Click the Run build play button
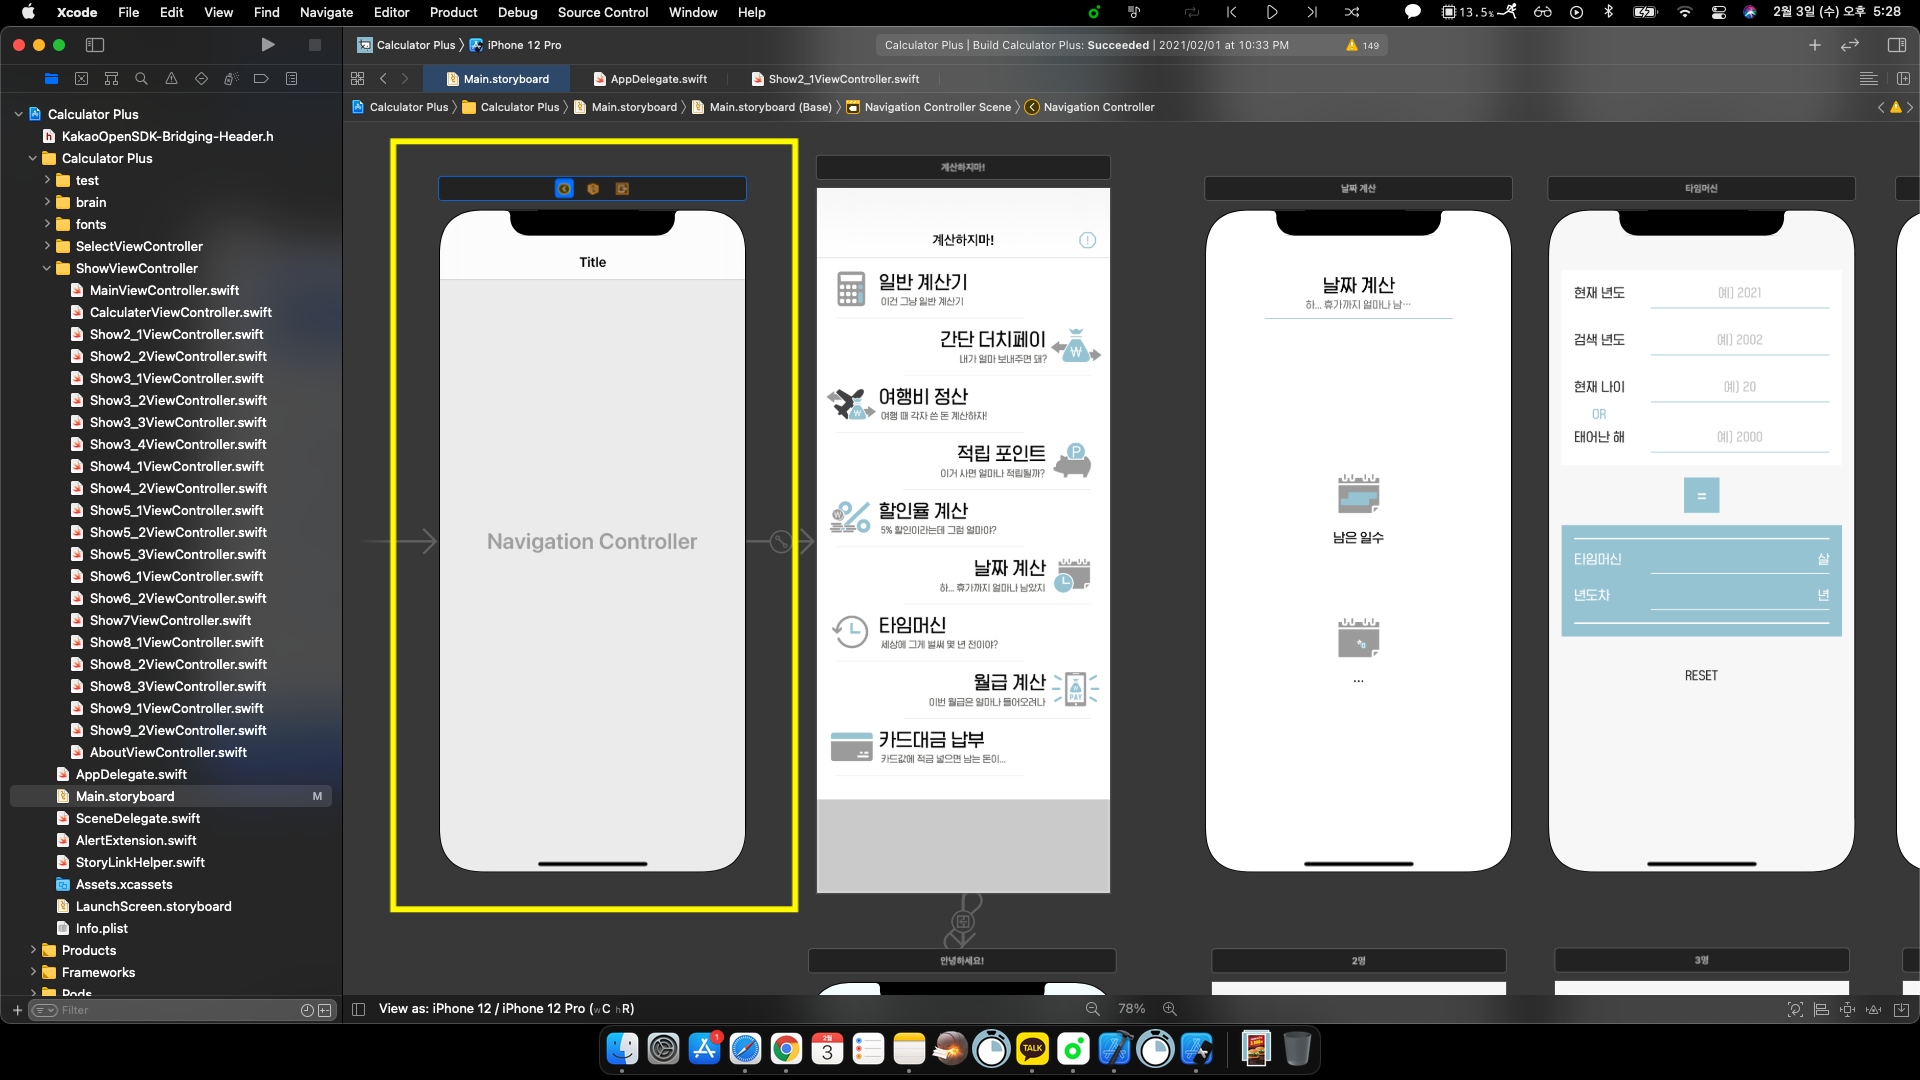This screenshot has width=1920, height=1080. pos(267,45)
